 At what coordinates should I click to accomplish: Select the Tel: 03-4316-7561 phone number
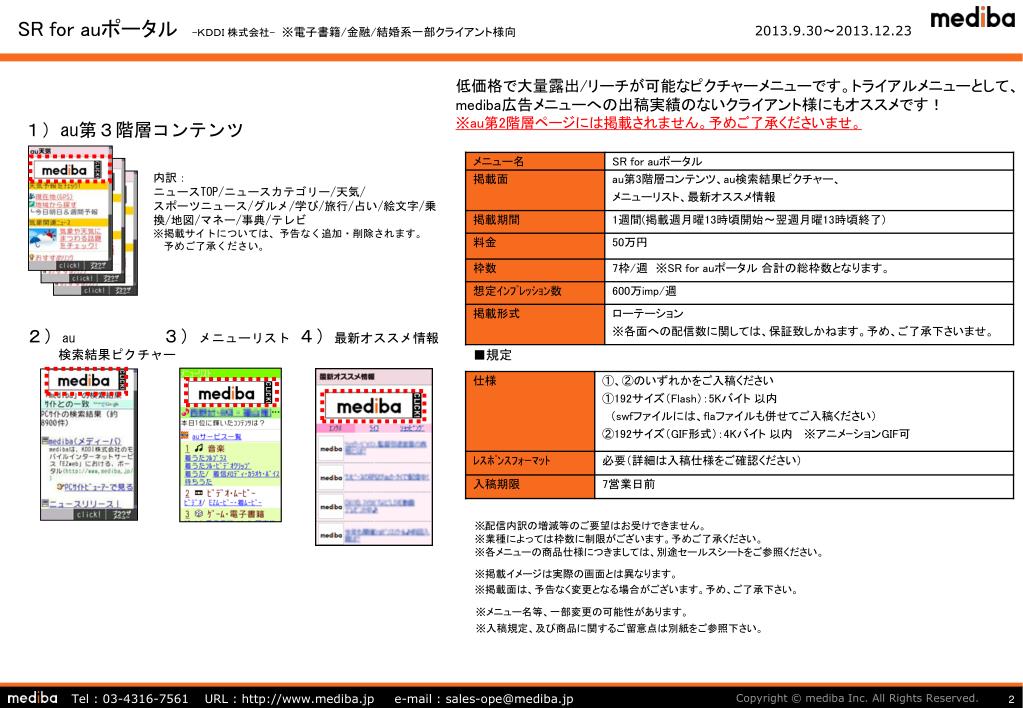pos(130,698)
